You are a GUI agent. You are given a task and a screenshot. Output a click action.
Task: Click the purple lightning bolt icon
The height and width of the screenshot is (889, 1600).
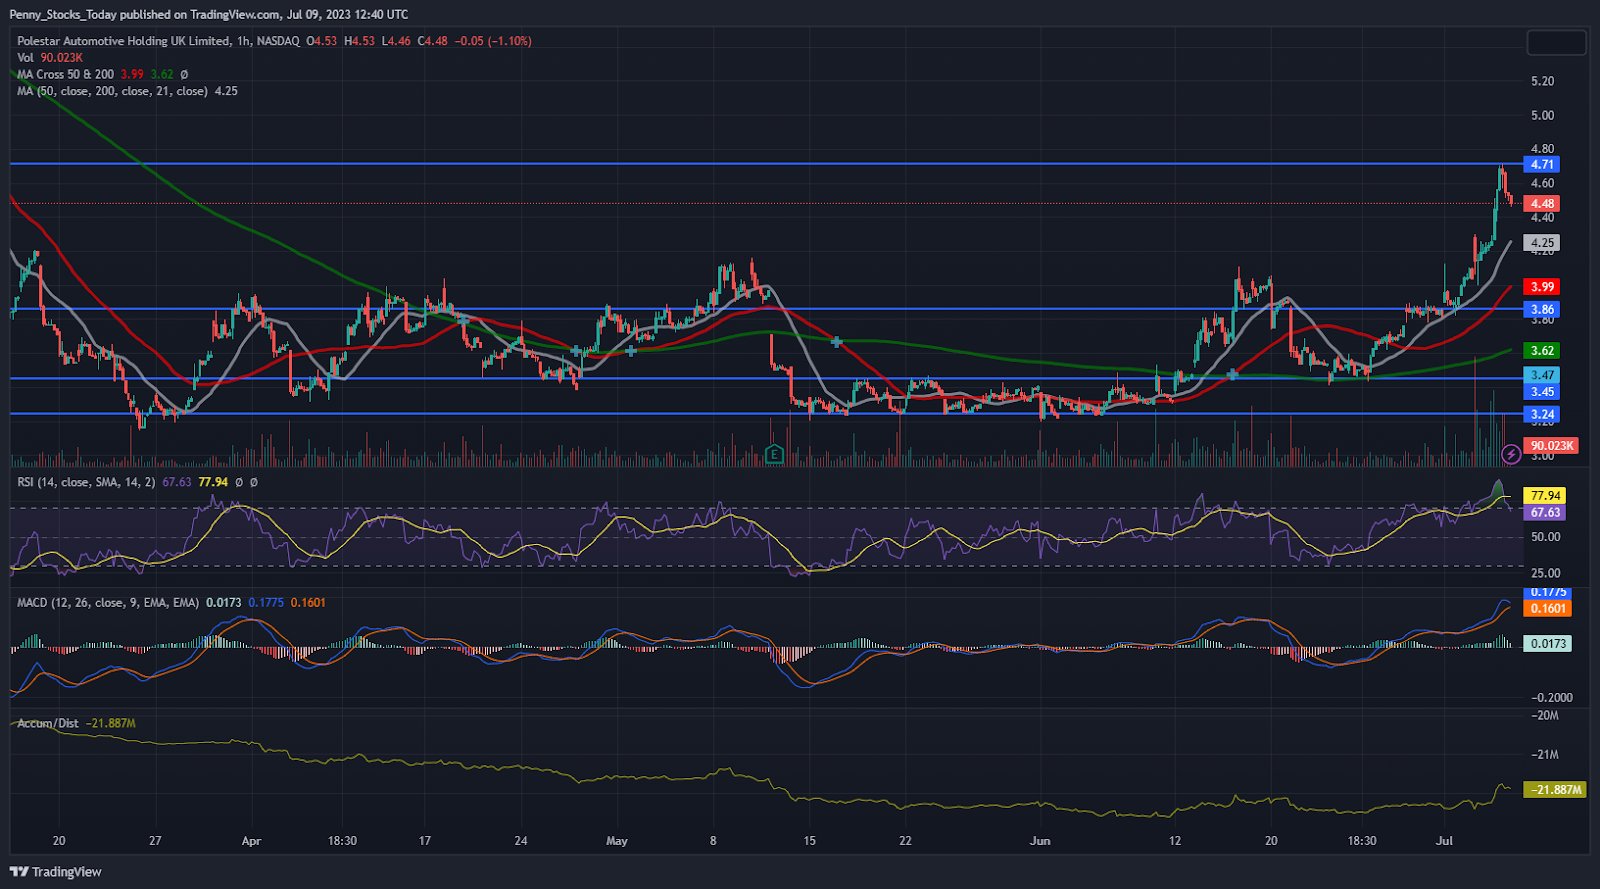pyautogui.click(x=1511, y=455)
